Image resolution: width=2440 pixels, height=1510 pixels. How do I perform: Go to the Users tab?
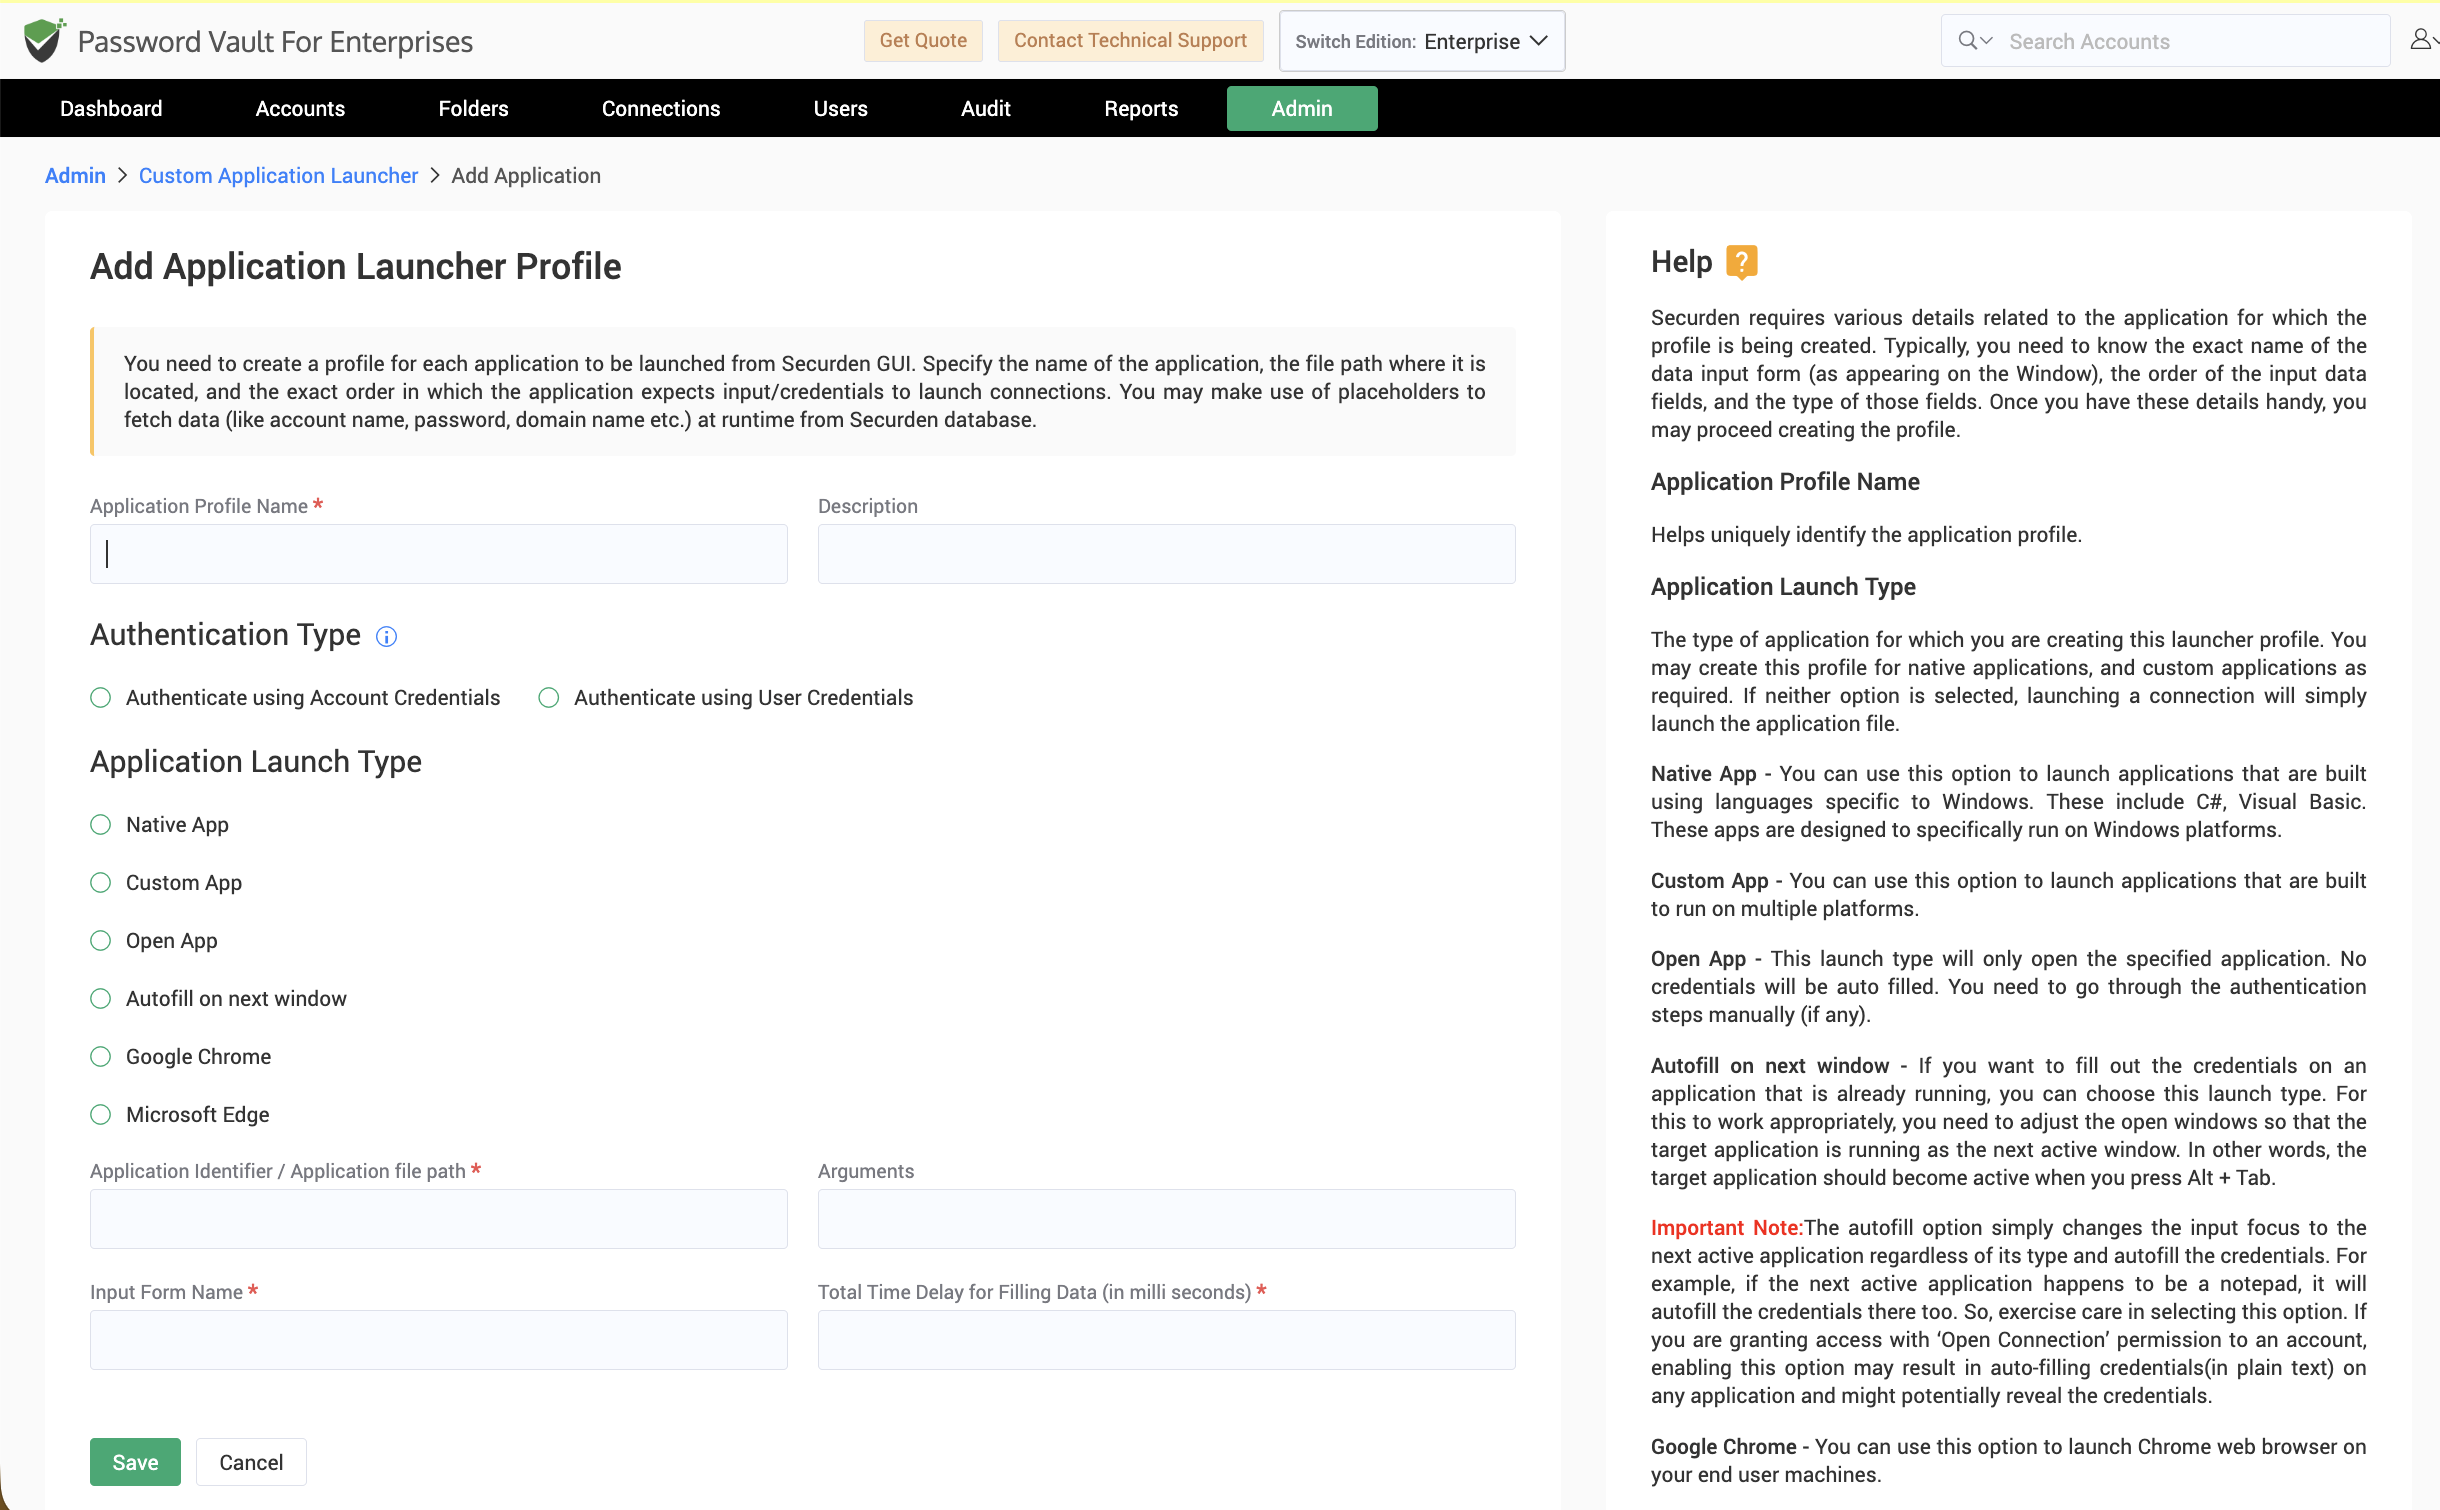pyautogui.click(x=841, y=108)
